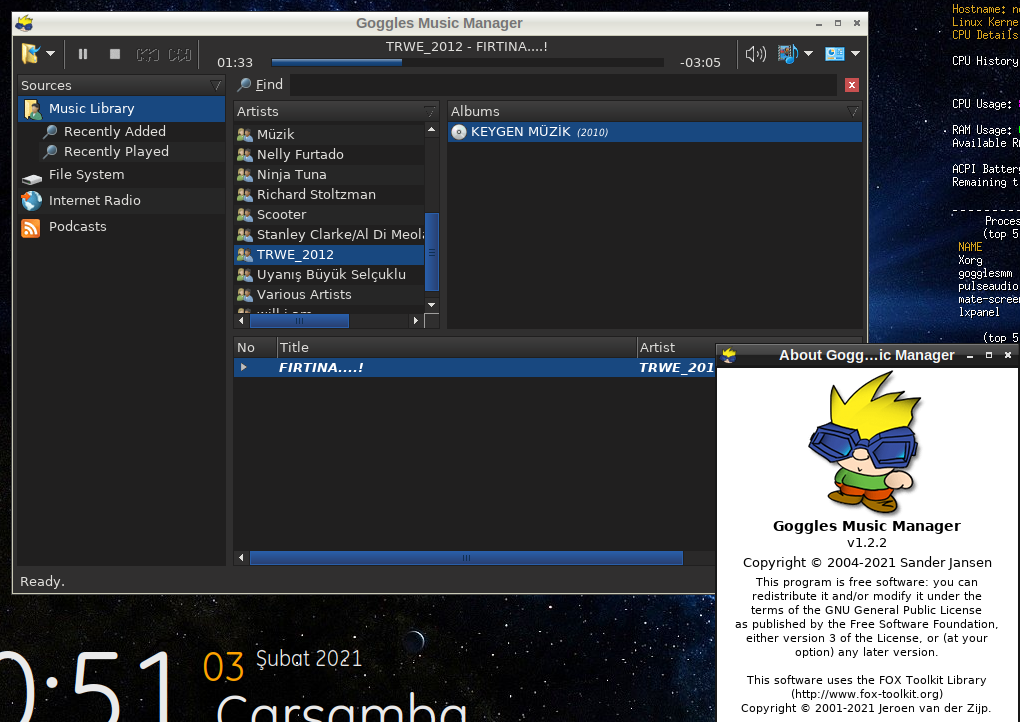Screen dimensions: 1020x722
Task: Click the Internet Radio globe icon
Action: click(31, 201)
